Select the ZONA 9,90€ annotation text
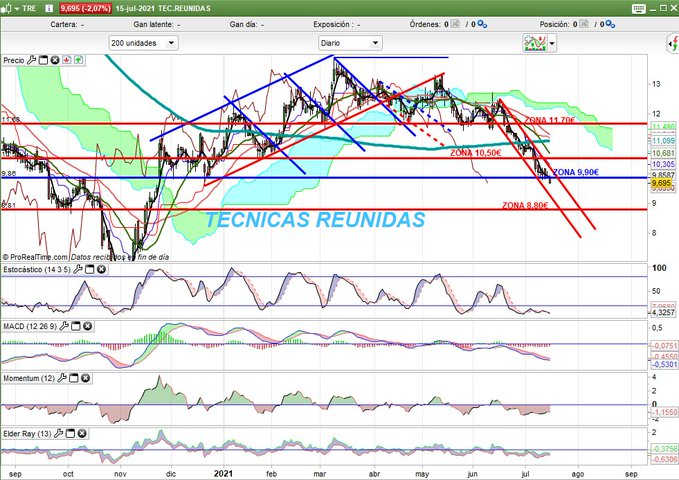Viewport: 679px width, 480px height. 576,172
